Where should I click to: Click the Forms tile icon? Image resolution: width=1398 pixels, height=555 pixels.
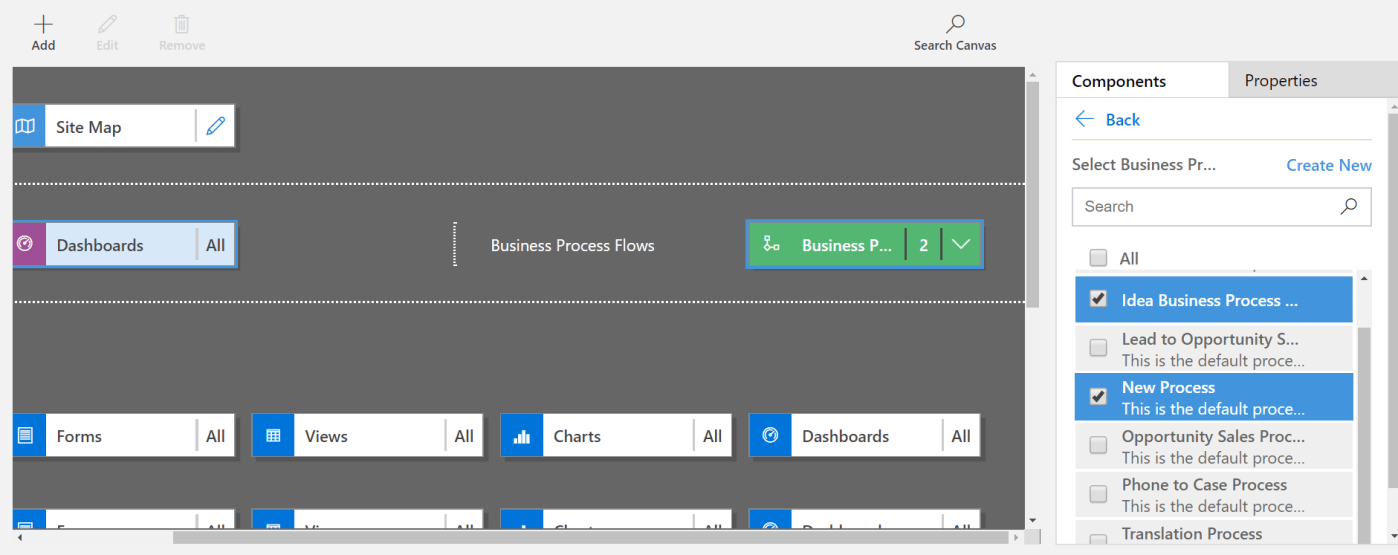coord(26,436)
